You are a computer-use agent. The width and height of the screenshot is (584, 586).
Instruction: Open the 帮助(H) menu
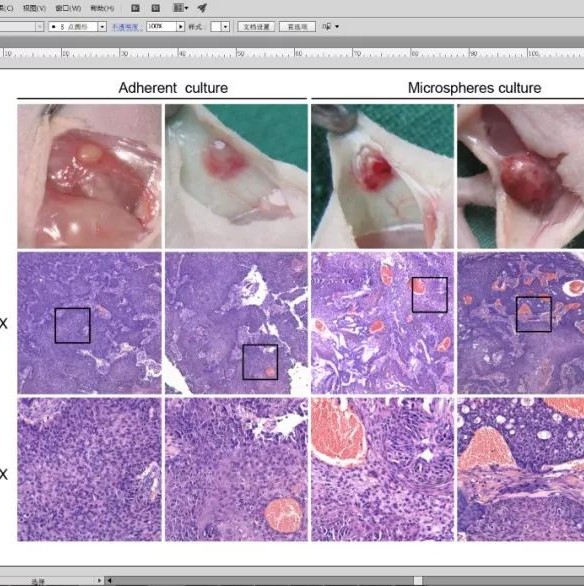pos(102,8)
